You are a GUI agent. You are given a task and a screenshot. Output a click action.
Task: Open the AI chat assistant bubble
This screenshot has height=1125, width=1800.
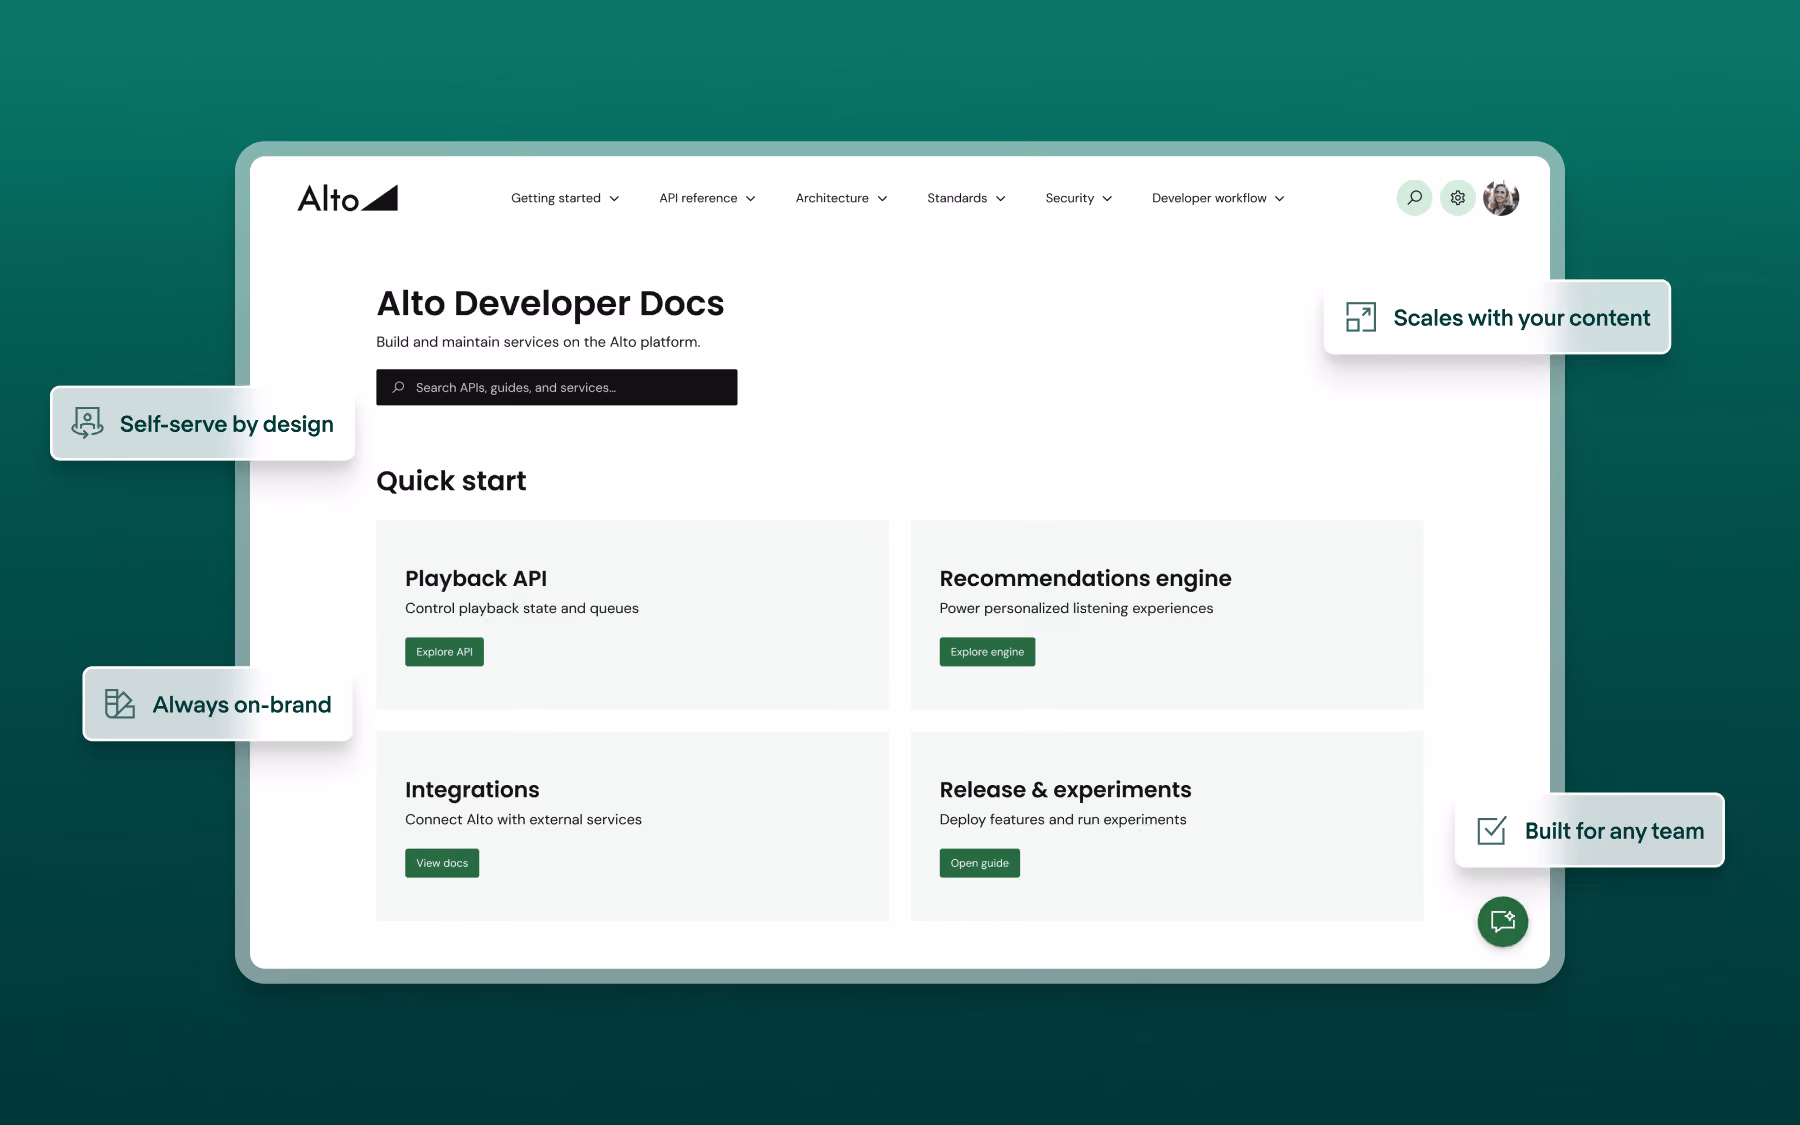(1503, 921)
